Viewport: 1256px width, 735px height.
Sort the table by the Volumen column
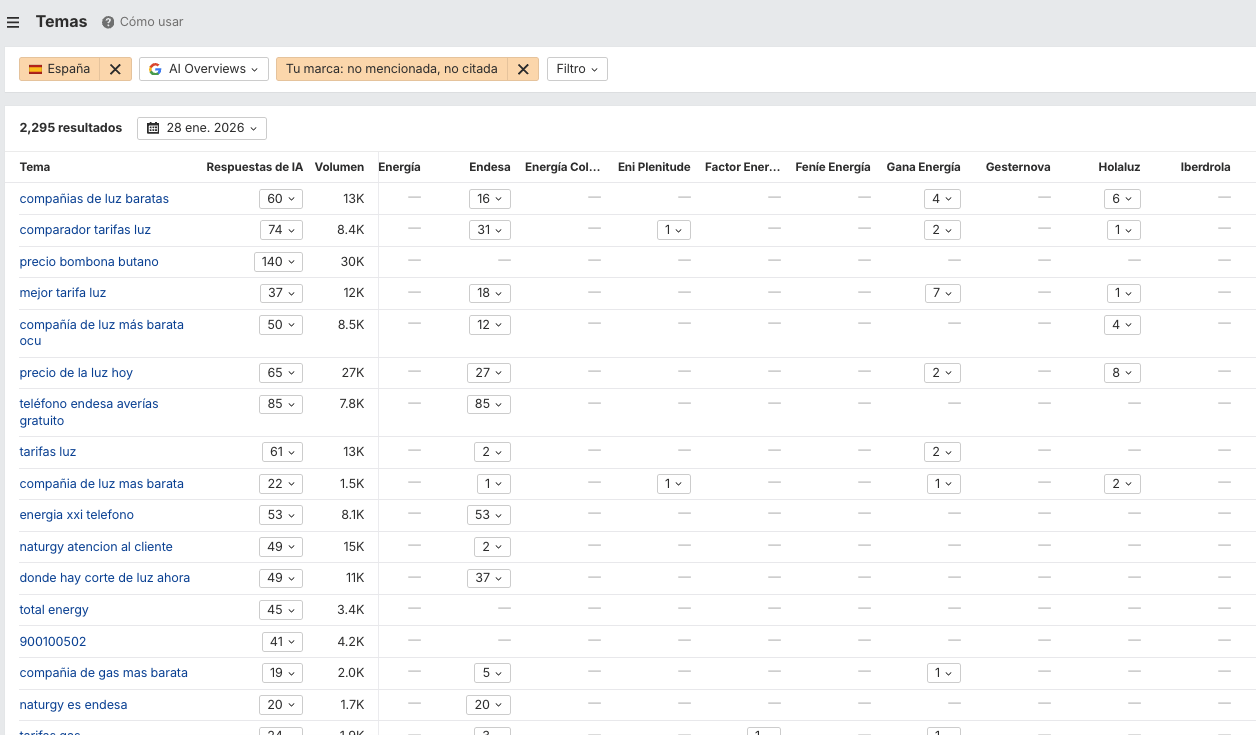point(340,167)
